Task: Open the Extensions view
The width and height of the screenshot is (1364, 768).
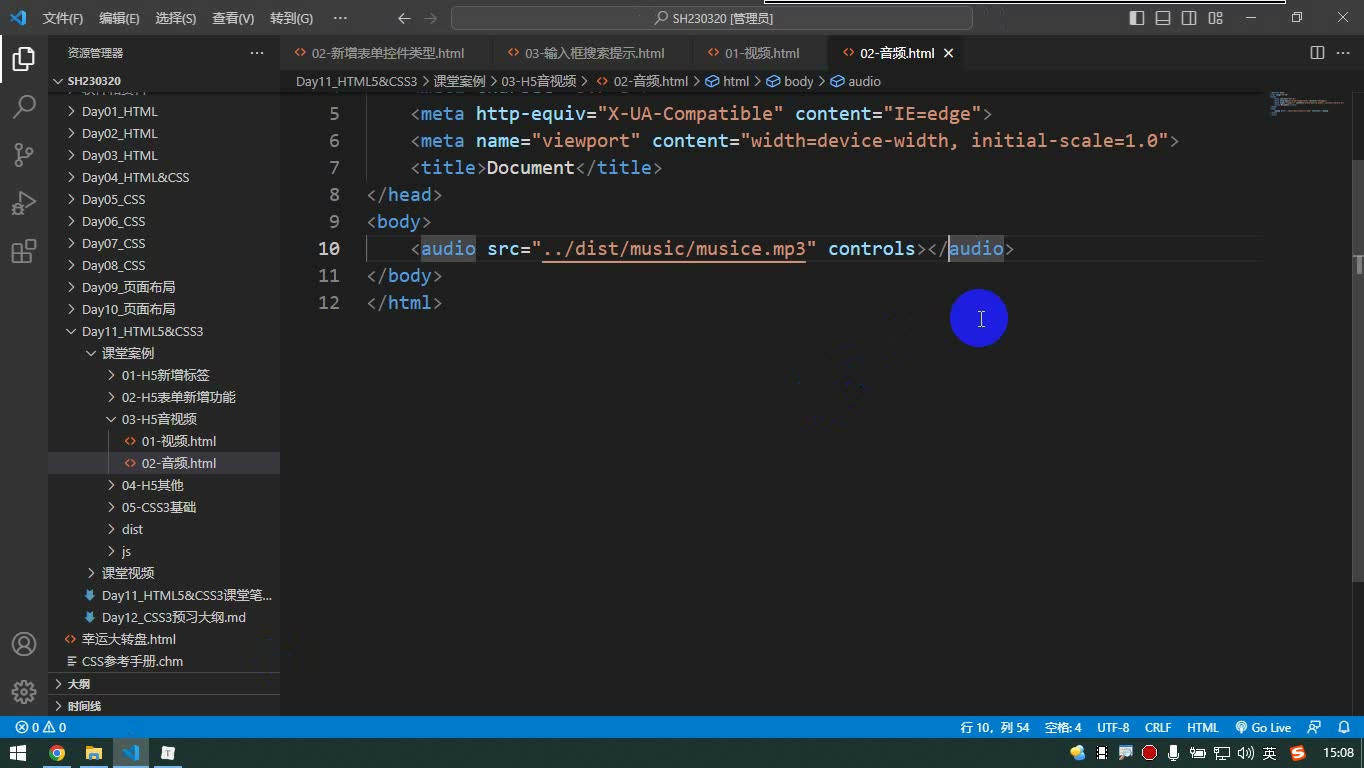Action: coord(24,251)
